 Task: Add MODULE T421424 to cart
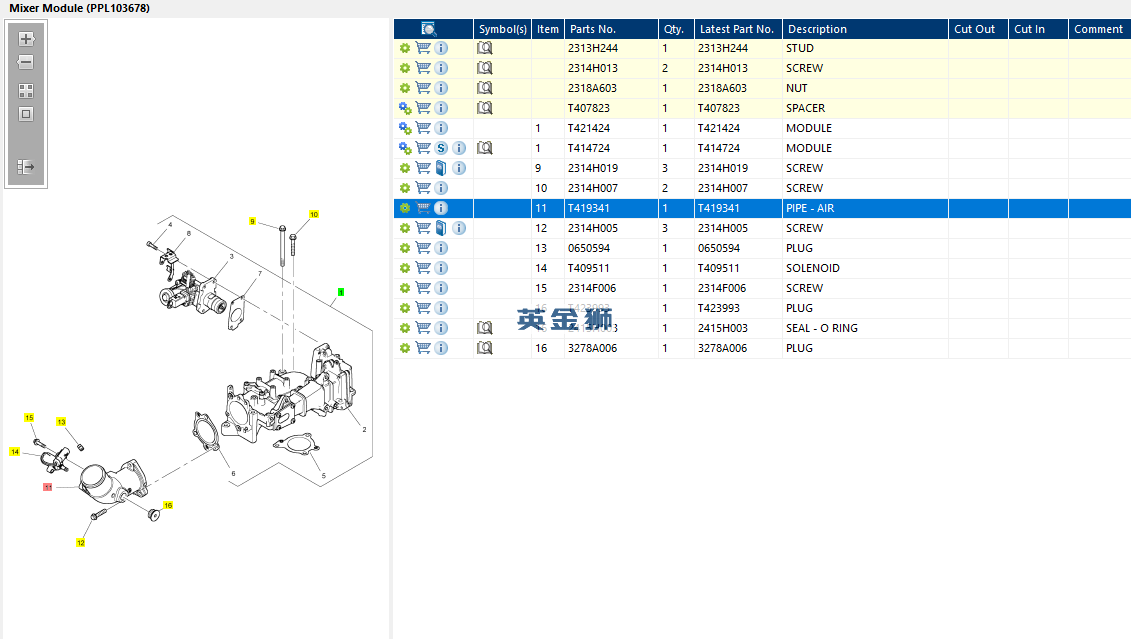423,128
